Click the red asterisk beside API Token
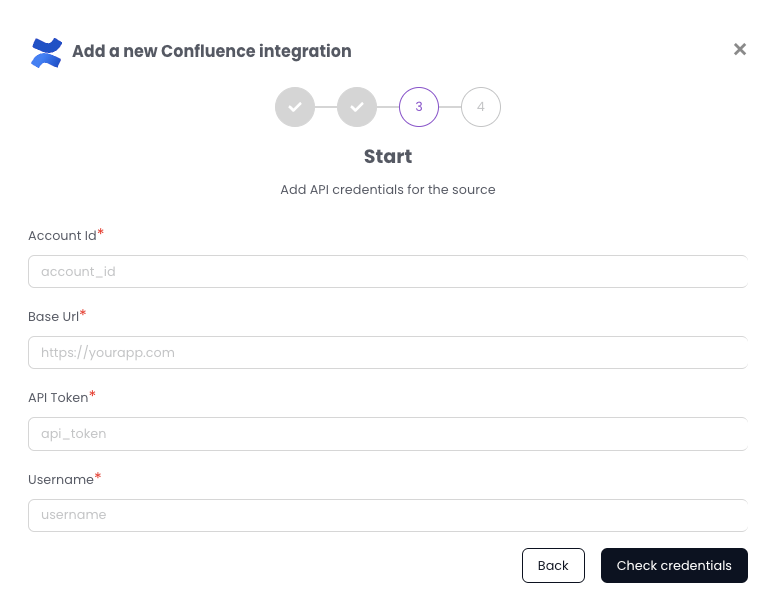 pos(93,395)
